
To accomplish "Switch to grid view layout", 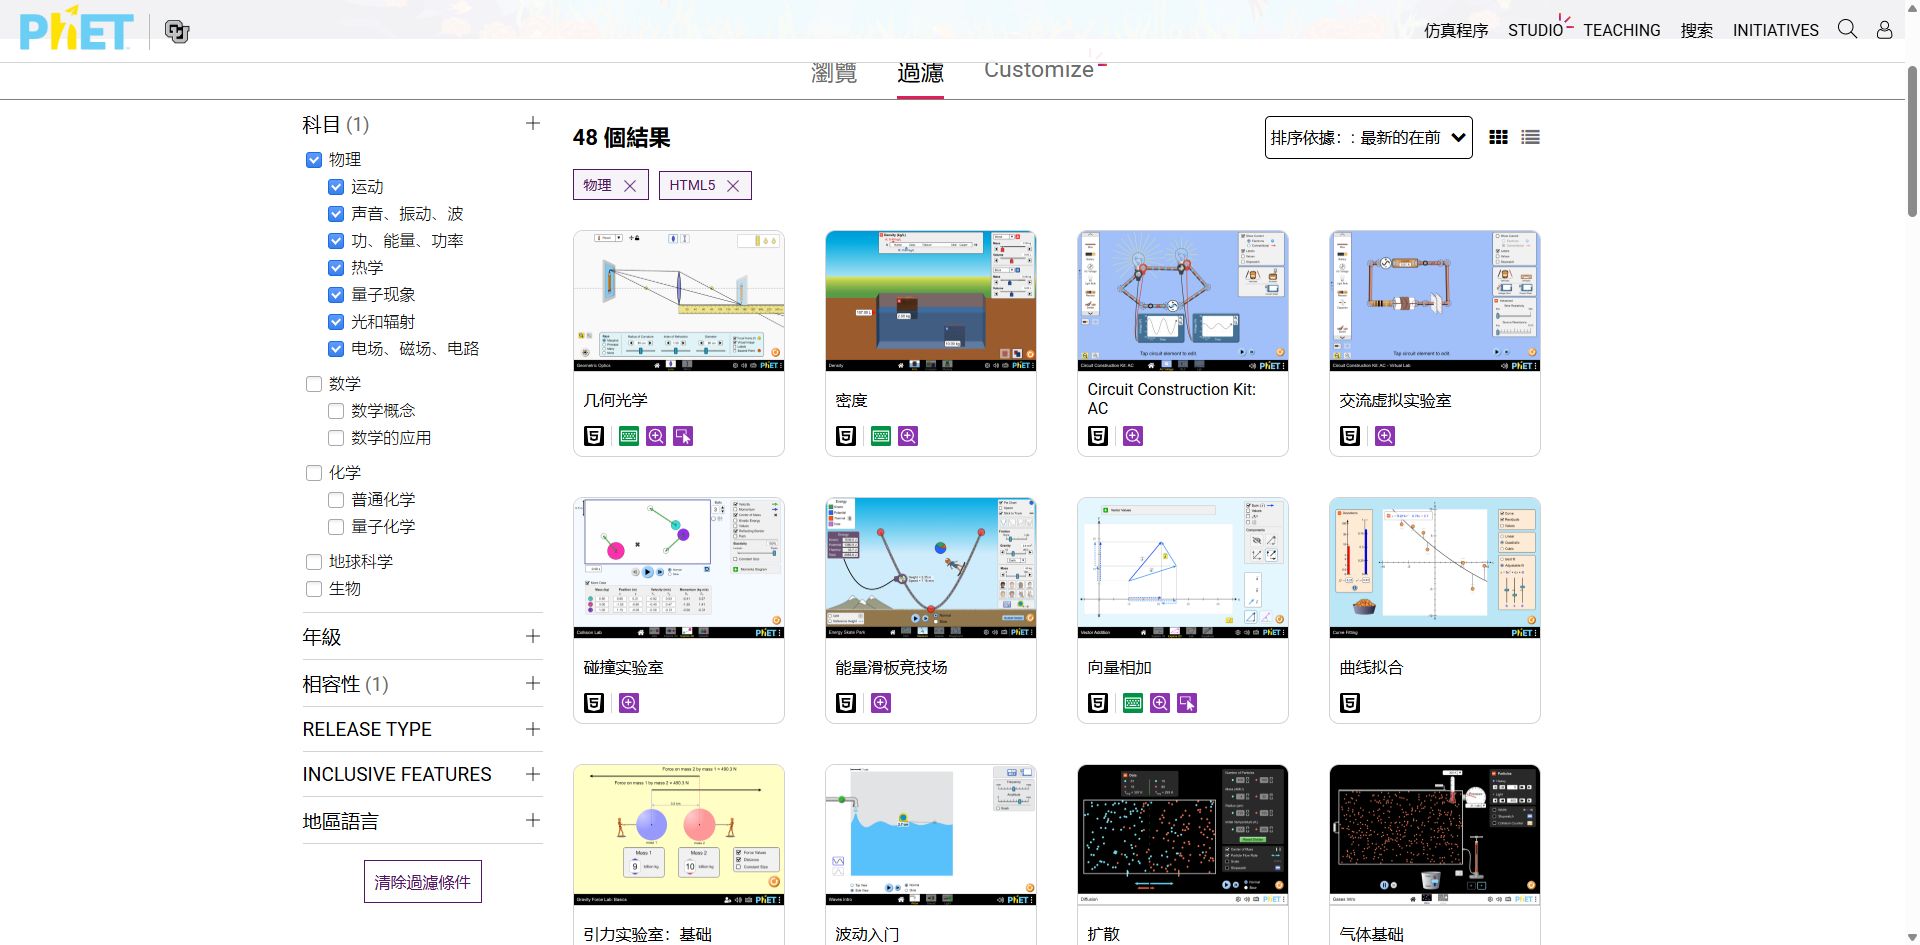I will click(1498, 138).
